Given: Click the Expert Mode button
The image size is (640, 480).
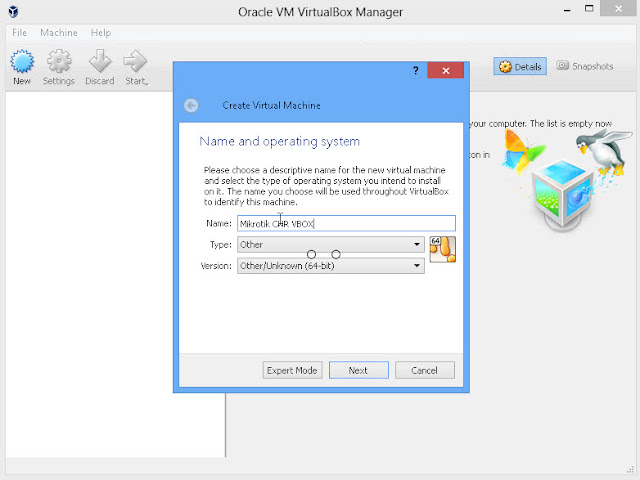Looking at the screenshot, I should coord(292,370).
